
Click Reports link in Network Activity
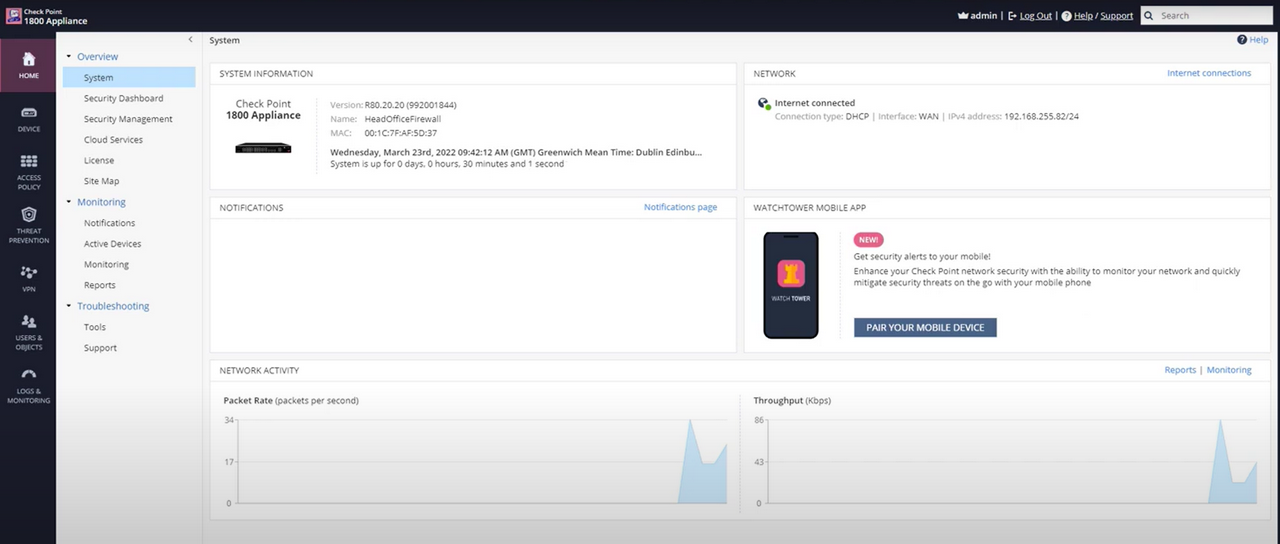(x=1180, y=370)
